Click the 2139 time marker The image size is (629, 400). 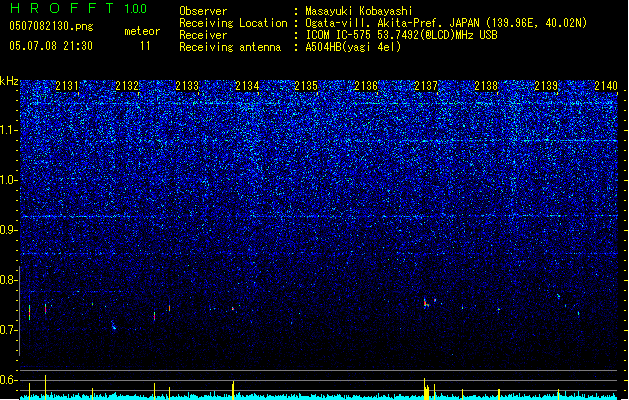pyautogui.click(x=546, y=86)
